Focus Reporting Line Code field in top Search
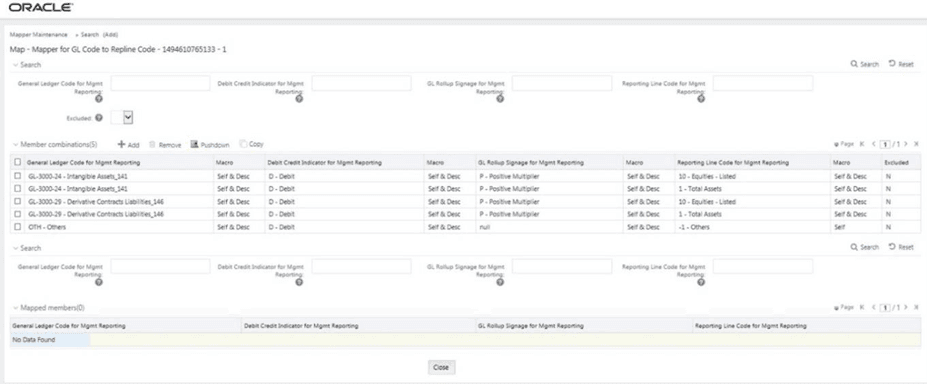 pos(763,83)
